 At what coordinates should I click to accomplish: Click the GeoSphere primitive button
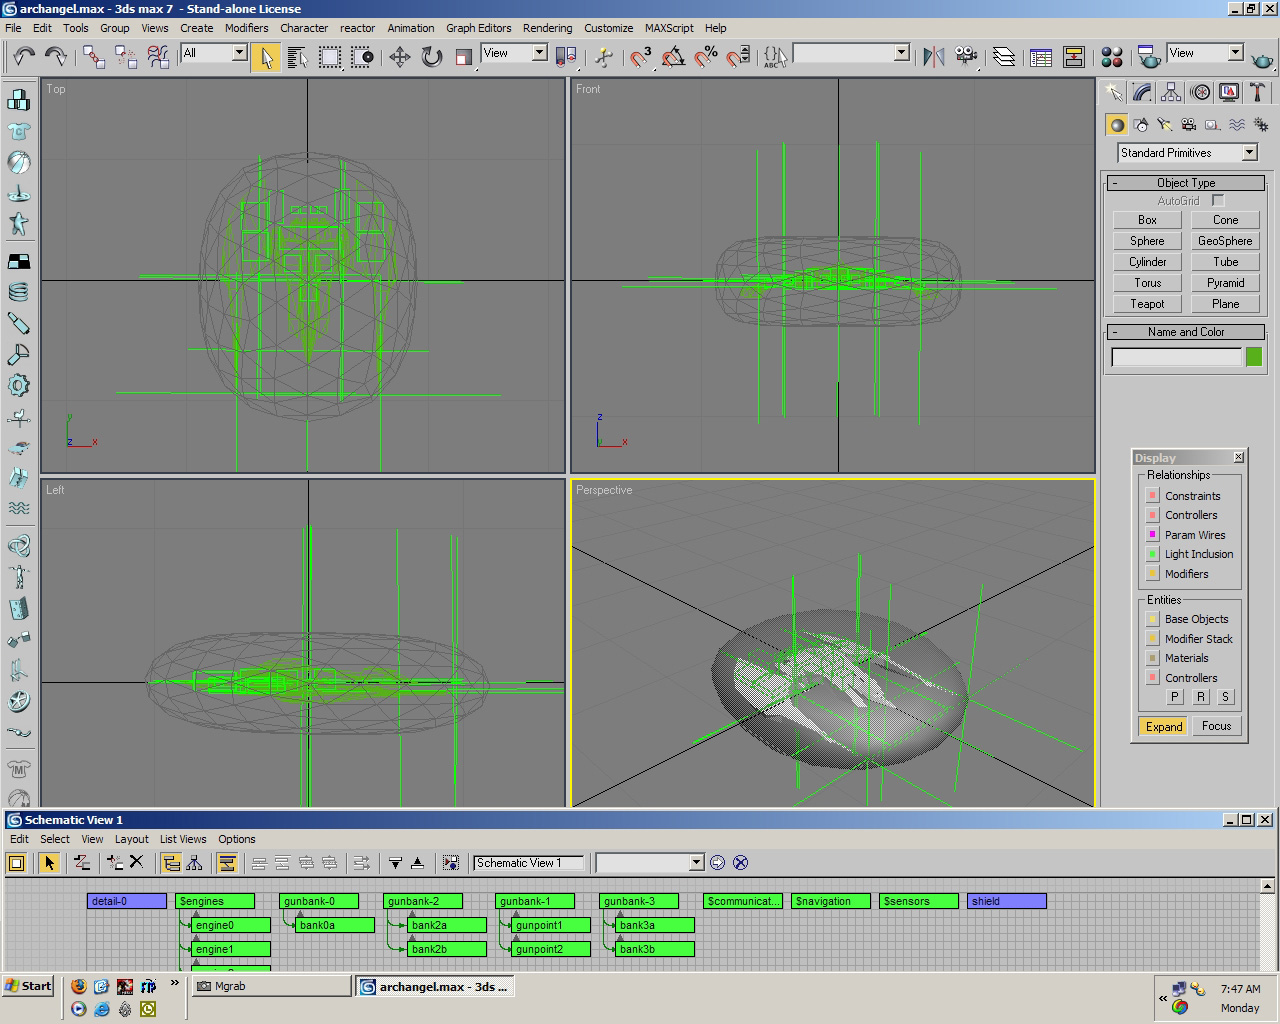(x=1225, y=241)
